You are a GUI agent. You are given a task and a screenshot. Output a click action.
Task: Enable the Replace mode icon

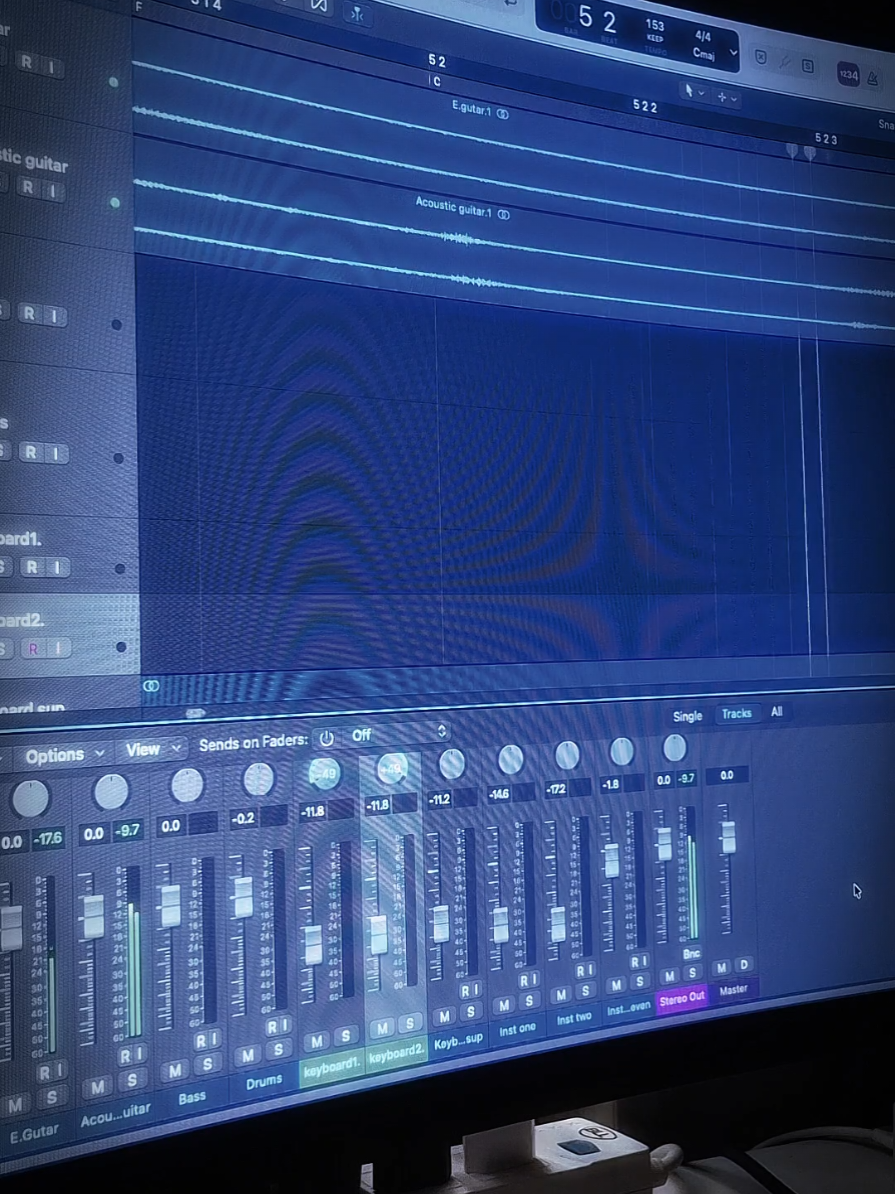pos(761,57)
